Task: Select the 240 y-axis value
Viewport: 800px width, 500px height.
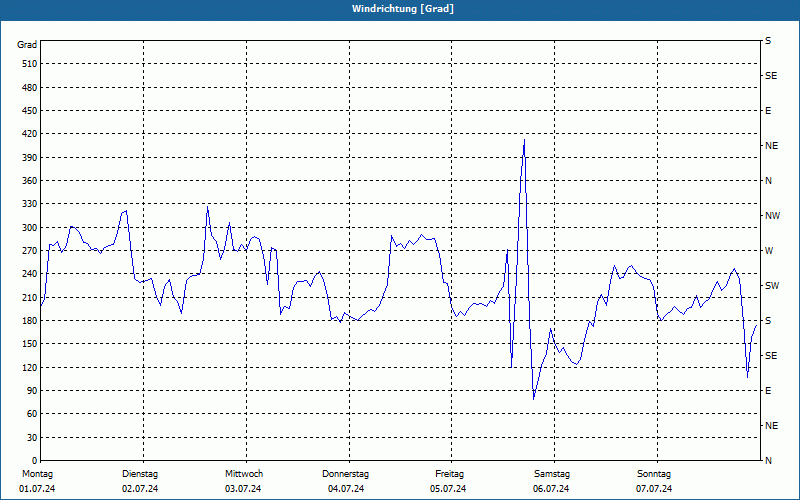Action: point(30,274)
